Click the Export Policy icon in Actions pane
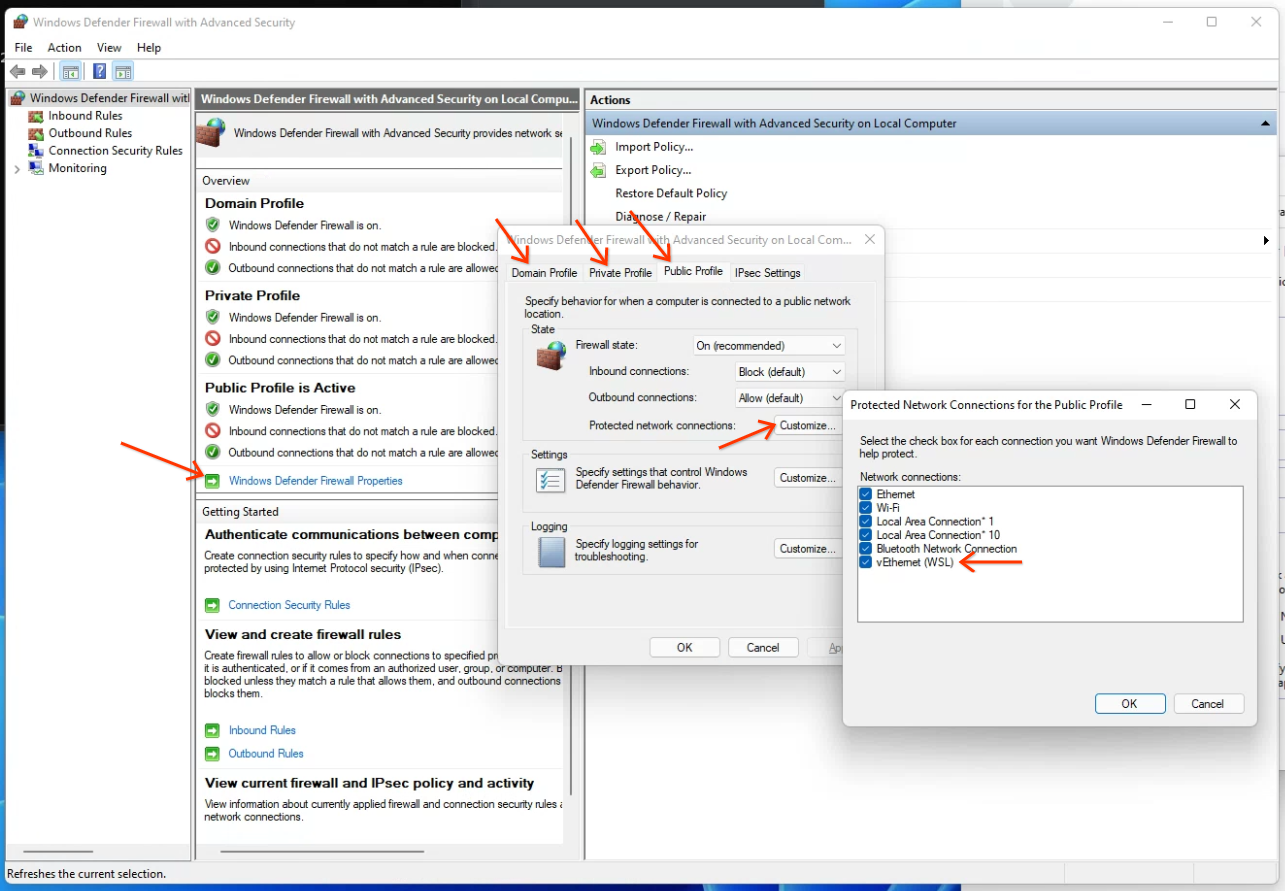The image size is (1285, 891). [x=597, y=170]
